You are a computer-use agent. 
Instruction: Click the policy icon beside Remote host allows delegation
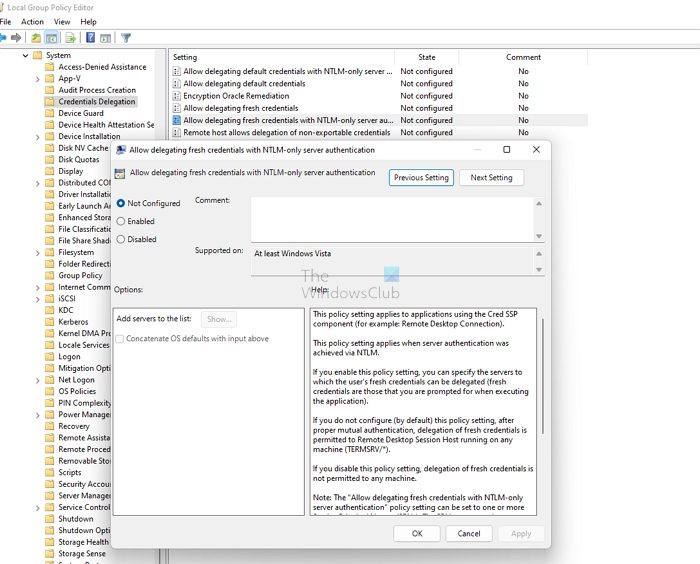point(177,133)
